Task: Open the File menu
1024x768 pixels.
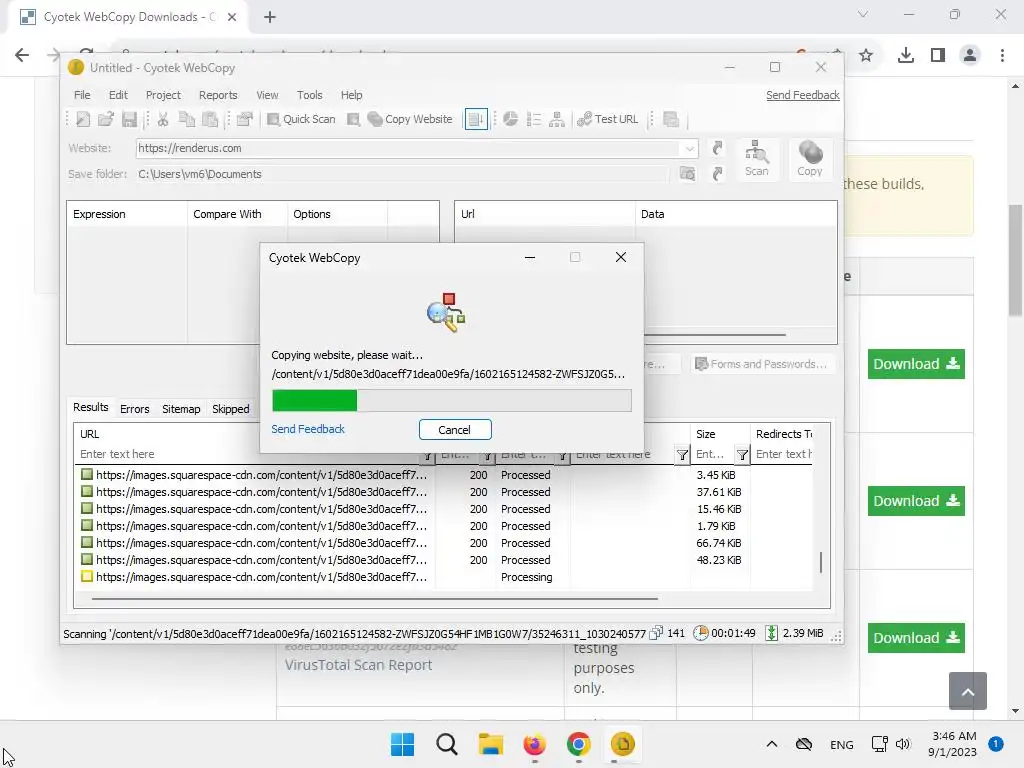Action: point(82,95)
